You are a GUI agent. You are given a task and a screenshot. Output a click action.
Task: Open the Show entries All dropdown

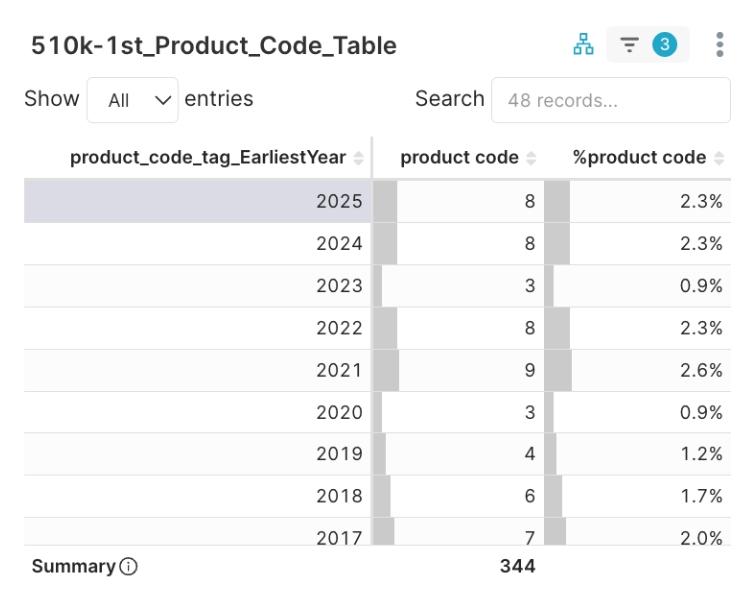click(133, 100)
